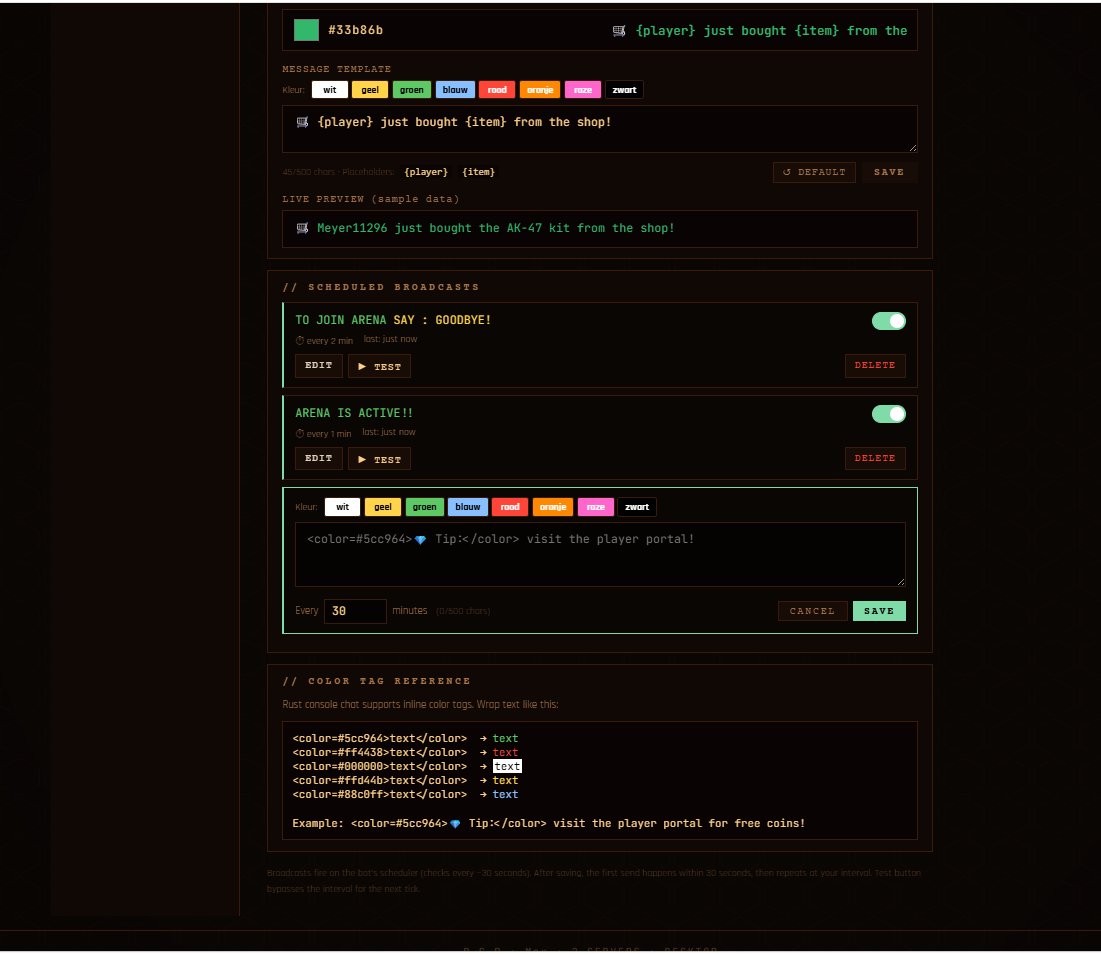
Task: Select 'groen' color in message template
Action: tap(411, 90)
